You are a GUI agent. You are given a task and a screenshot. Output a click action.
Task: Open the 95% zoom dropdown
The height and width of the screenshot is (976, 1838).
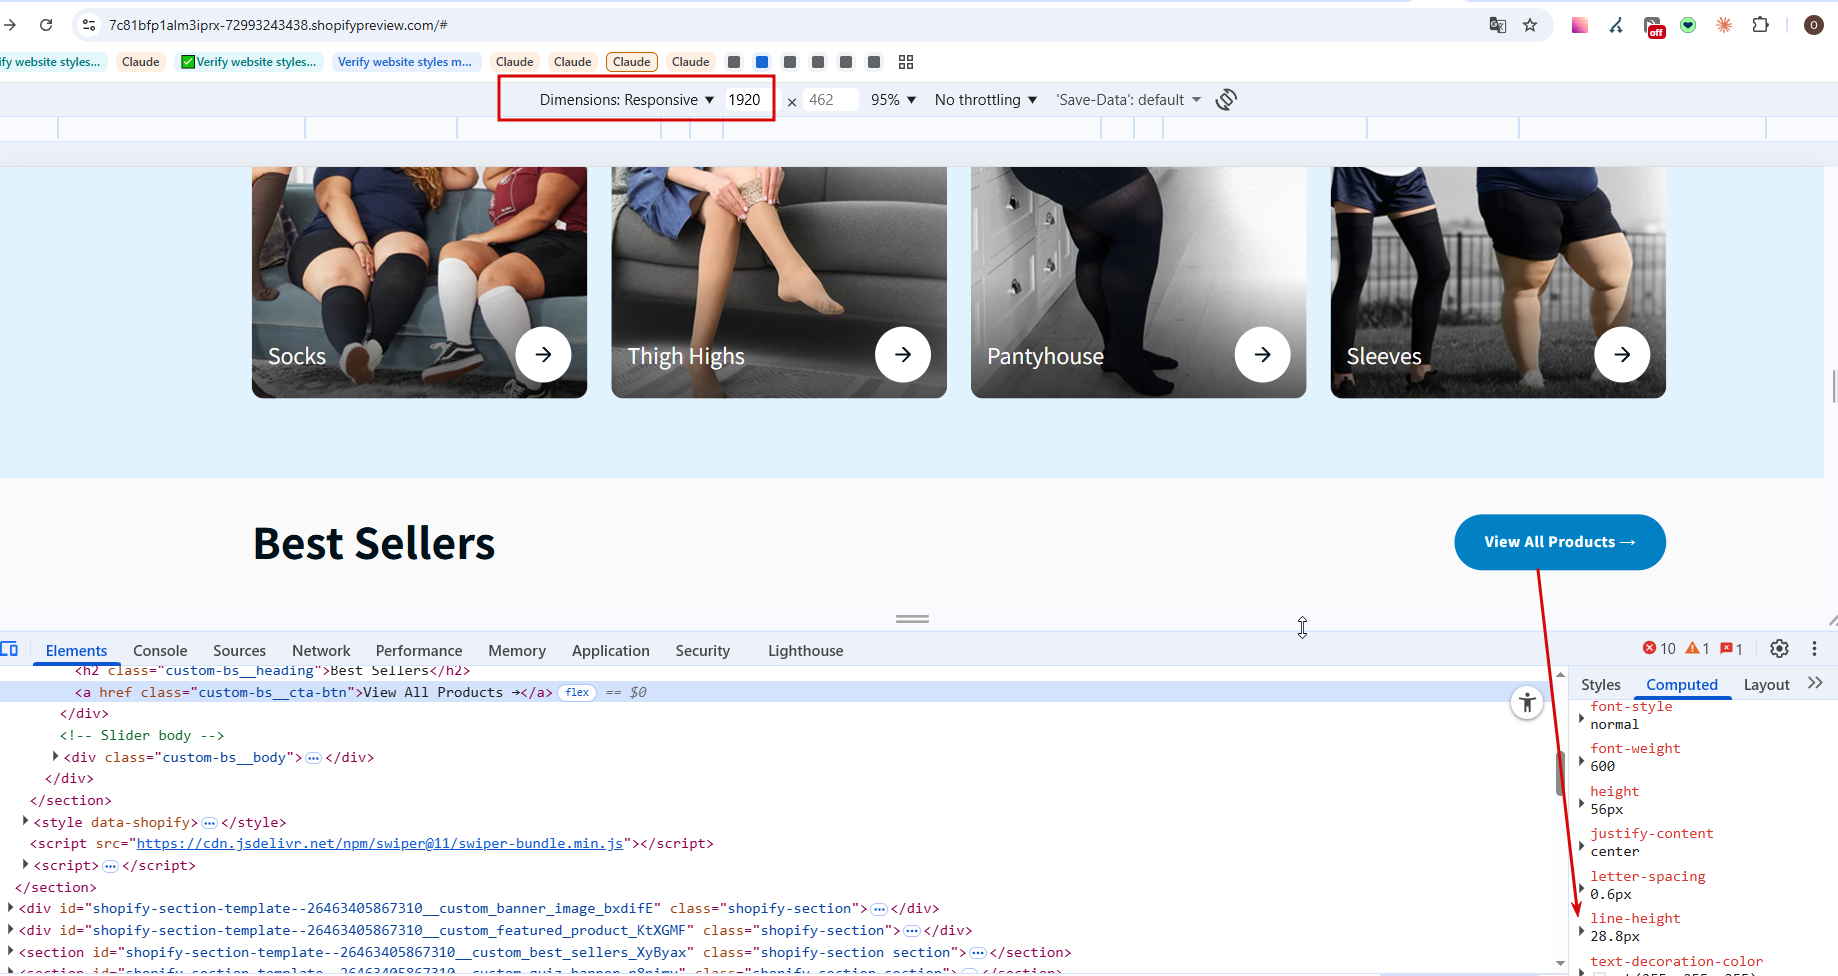[893, 100]
